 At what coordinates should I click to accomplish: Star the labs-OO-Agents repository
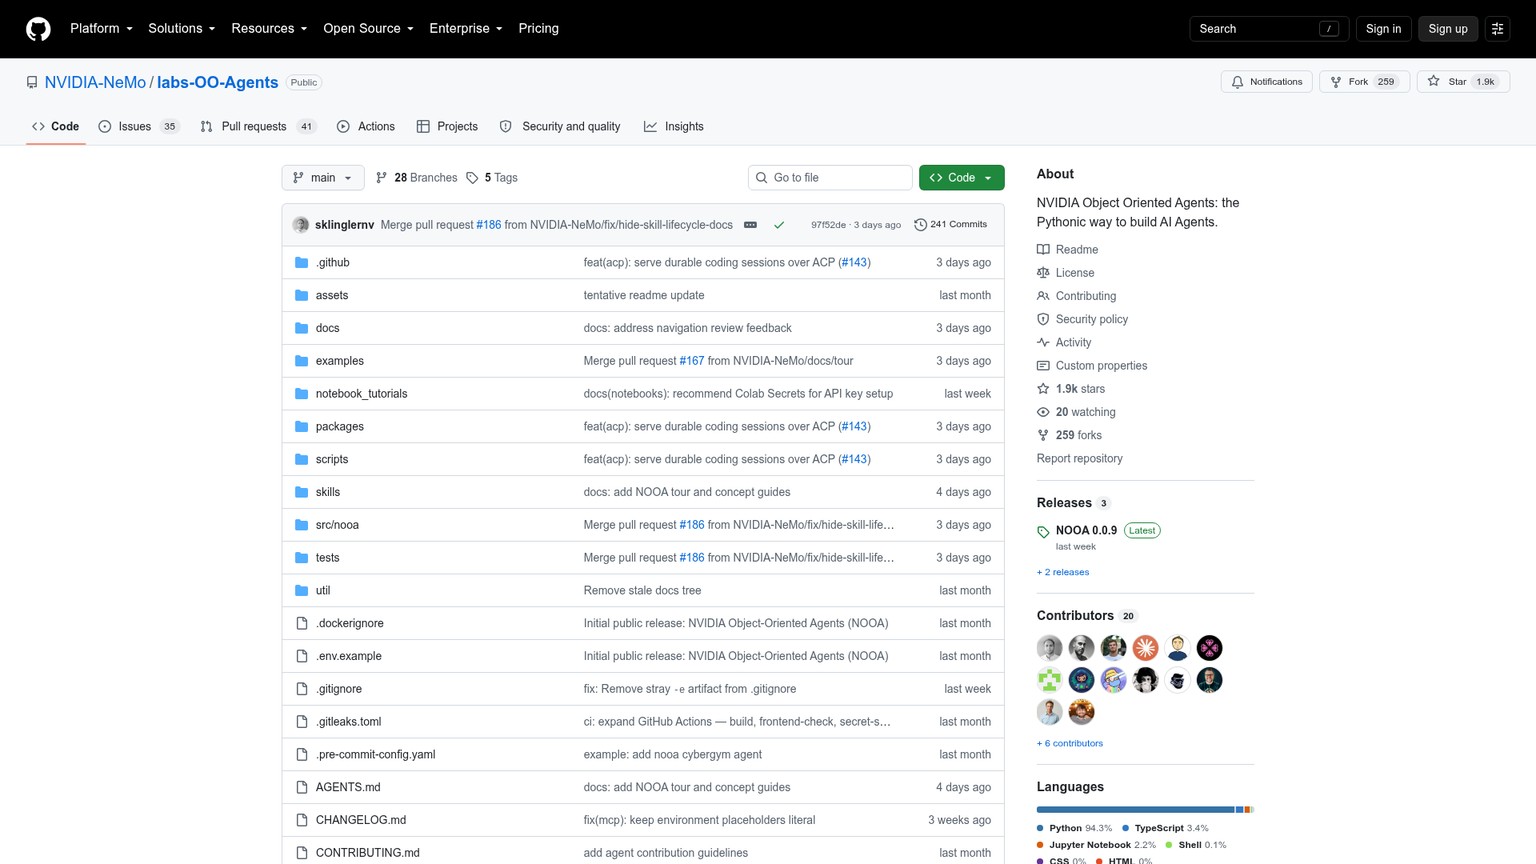pos(1463,82)
